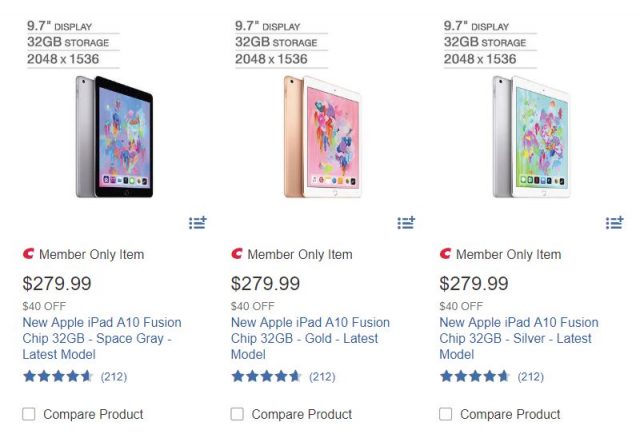This screenshot has width=640, height=438.
Task: Click star rating of Space Gray iPad
Action: pyautogui.click(x=58, y=377)
